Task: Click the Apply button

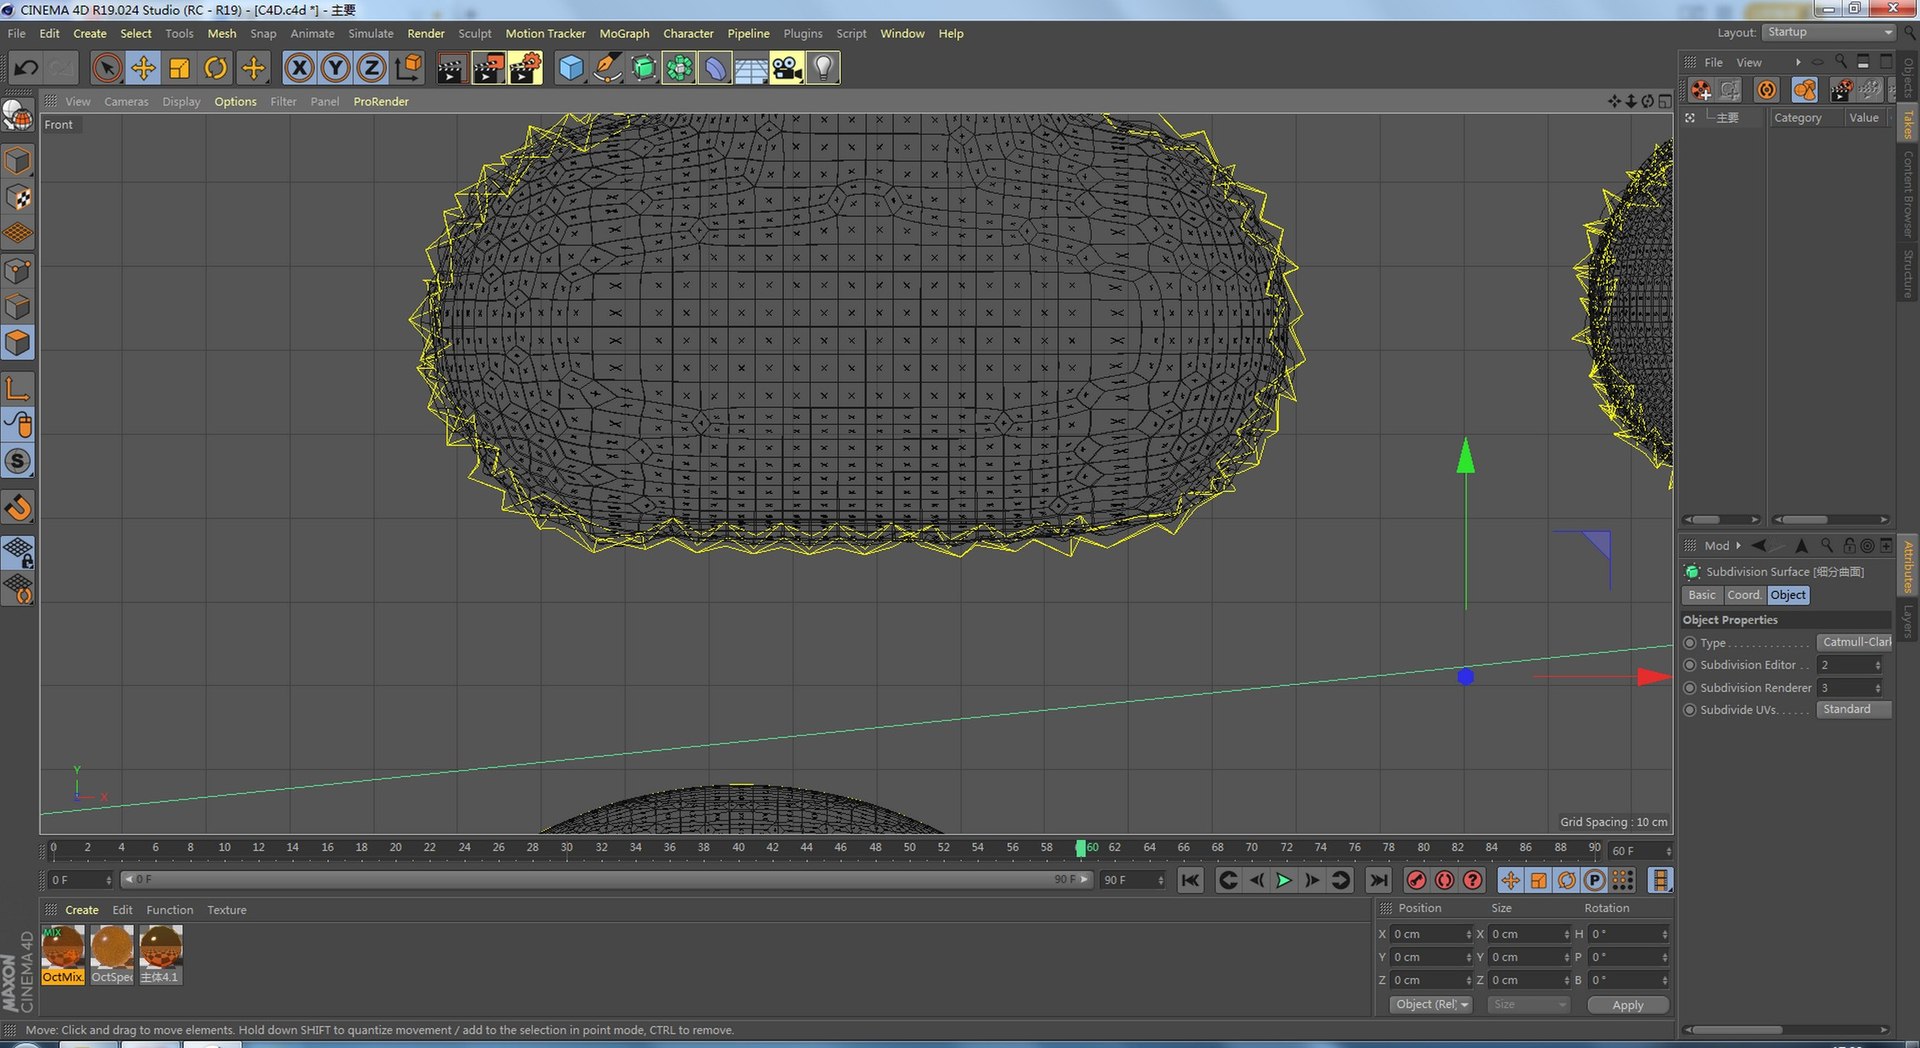Action: click(1627, 1005)
